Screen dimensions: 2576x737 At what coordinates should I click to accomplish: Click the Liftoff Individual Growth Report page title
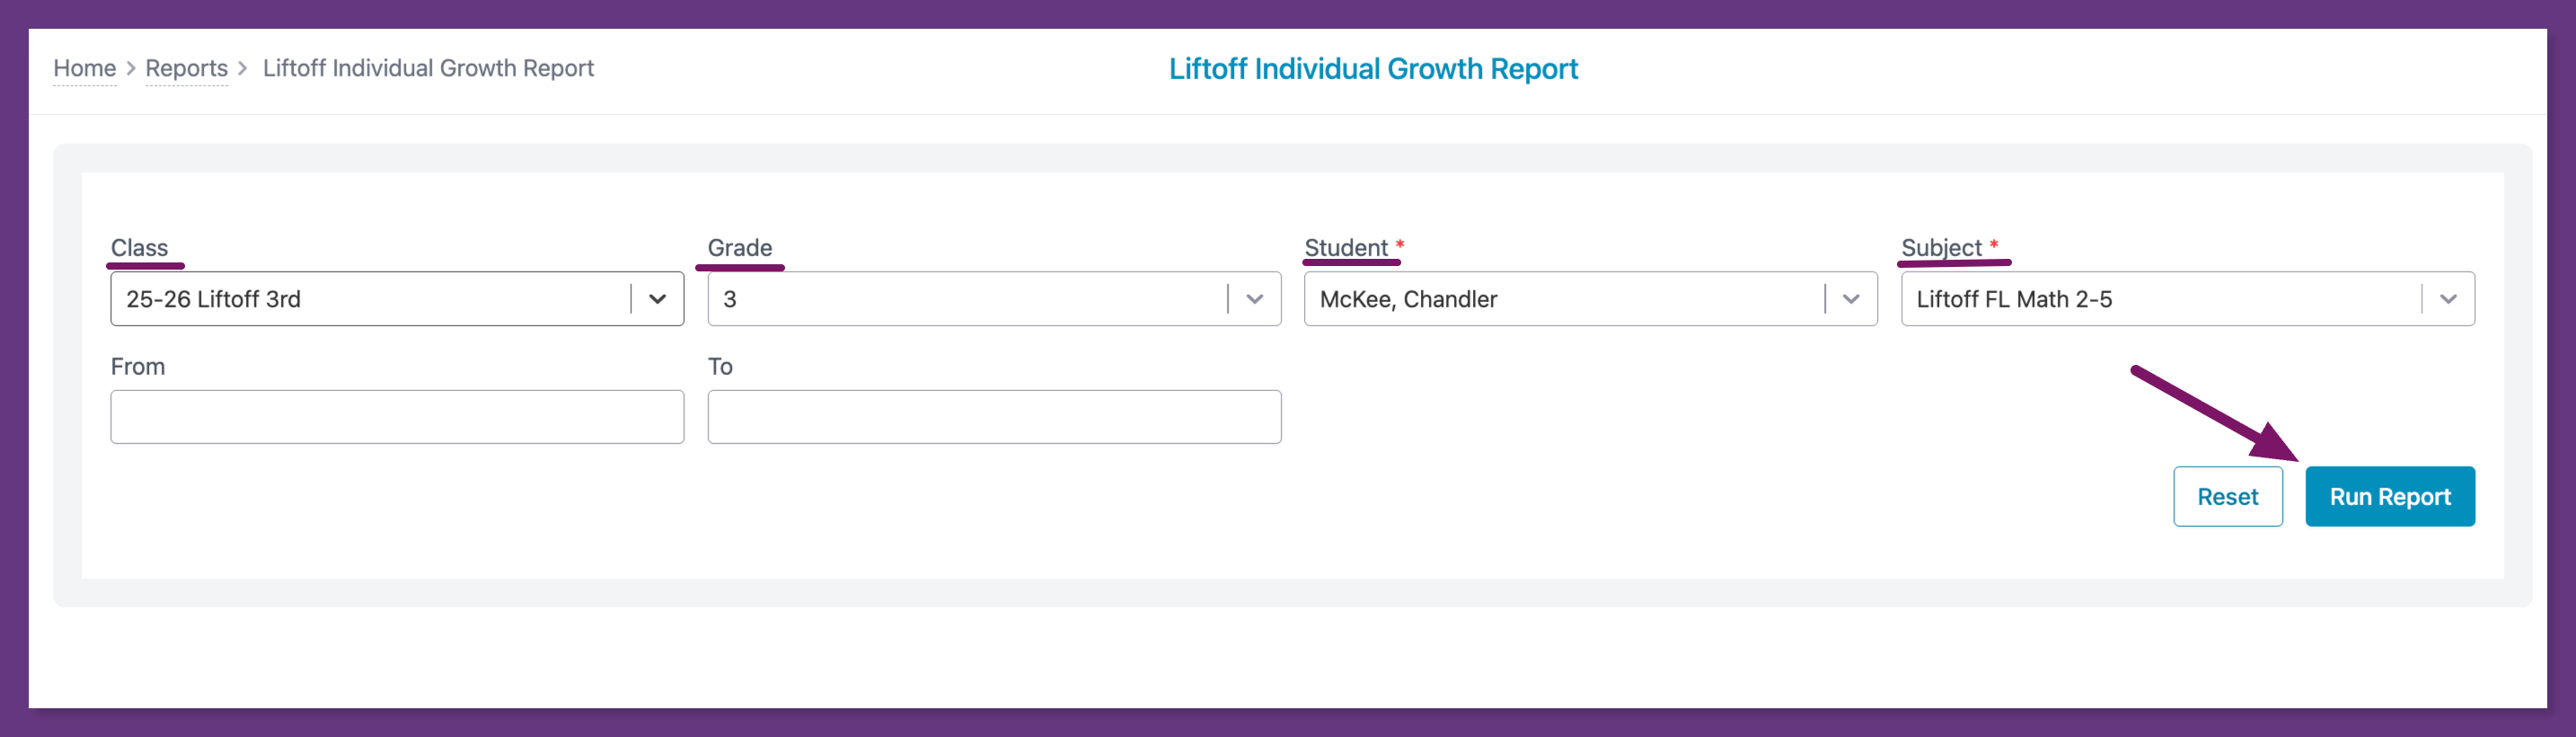[x=1373, y=69]
